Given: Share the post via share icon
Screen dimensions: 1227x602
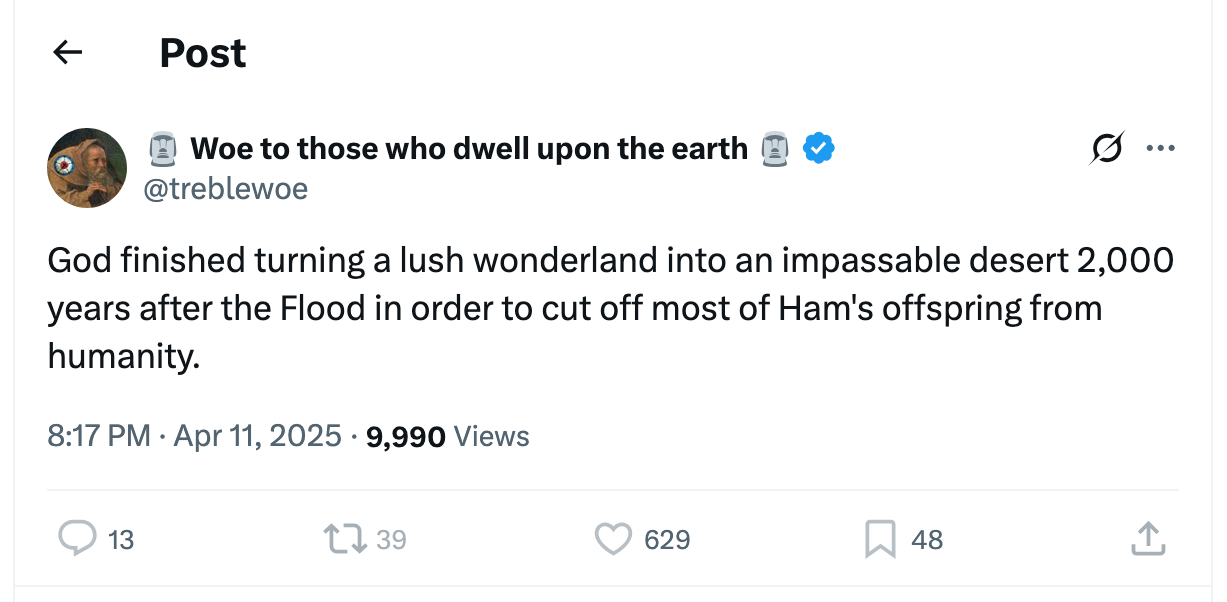Looking at the screenshot, I should (x=1146, y=539).
